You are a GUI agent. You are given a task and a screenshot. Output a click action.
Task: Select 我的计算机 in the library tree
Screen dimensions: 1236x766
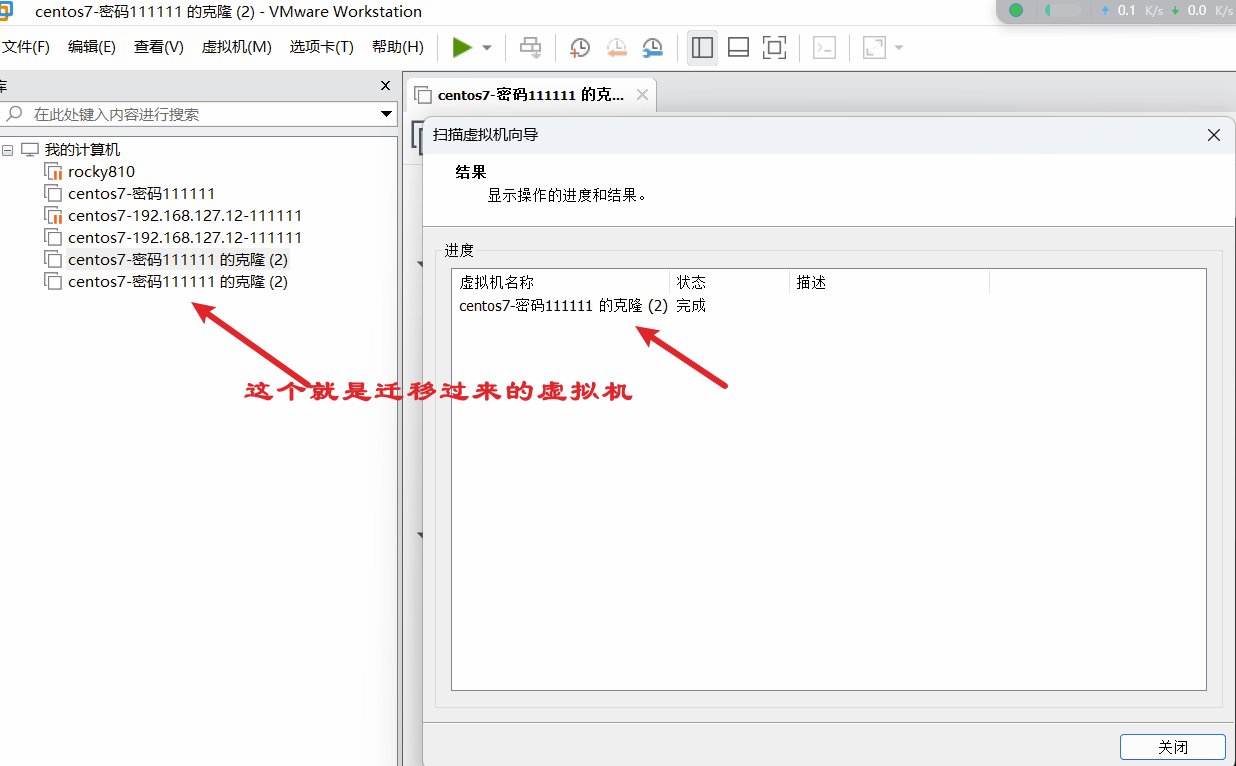[x=82, y=149]
